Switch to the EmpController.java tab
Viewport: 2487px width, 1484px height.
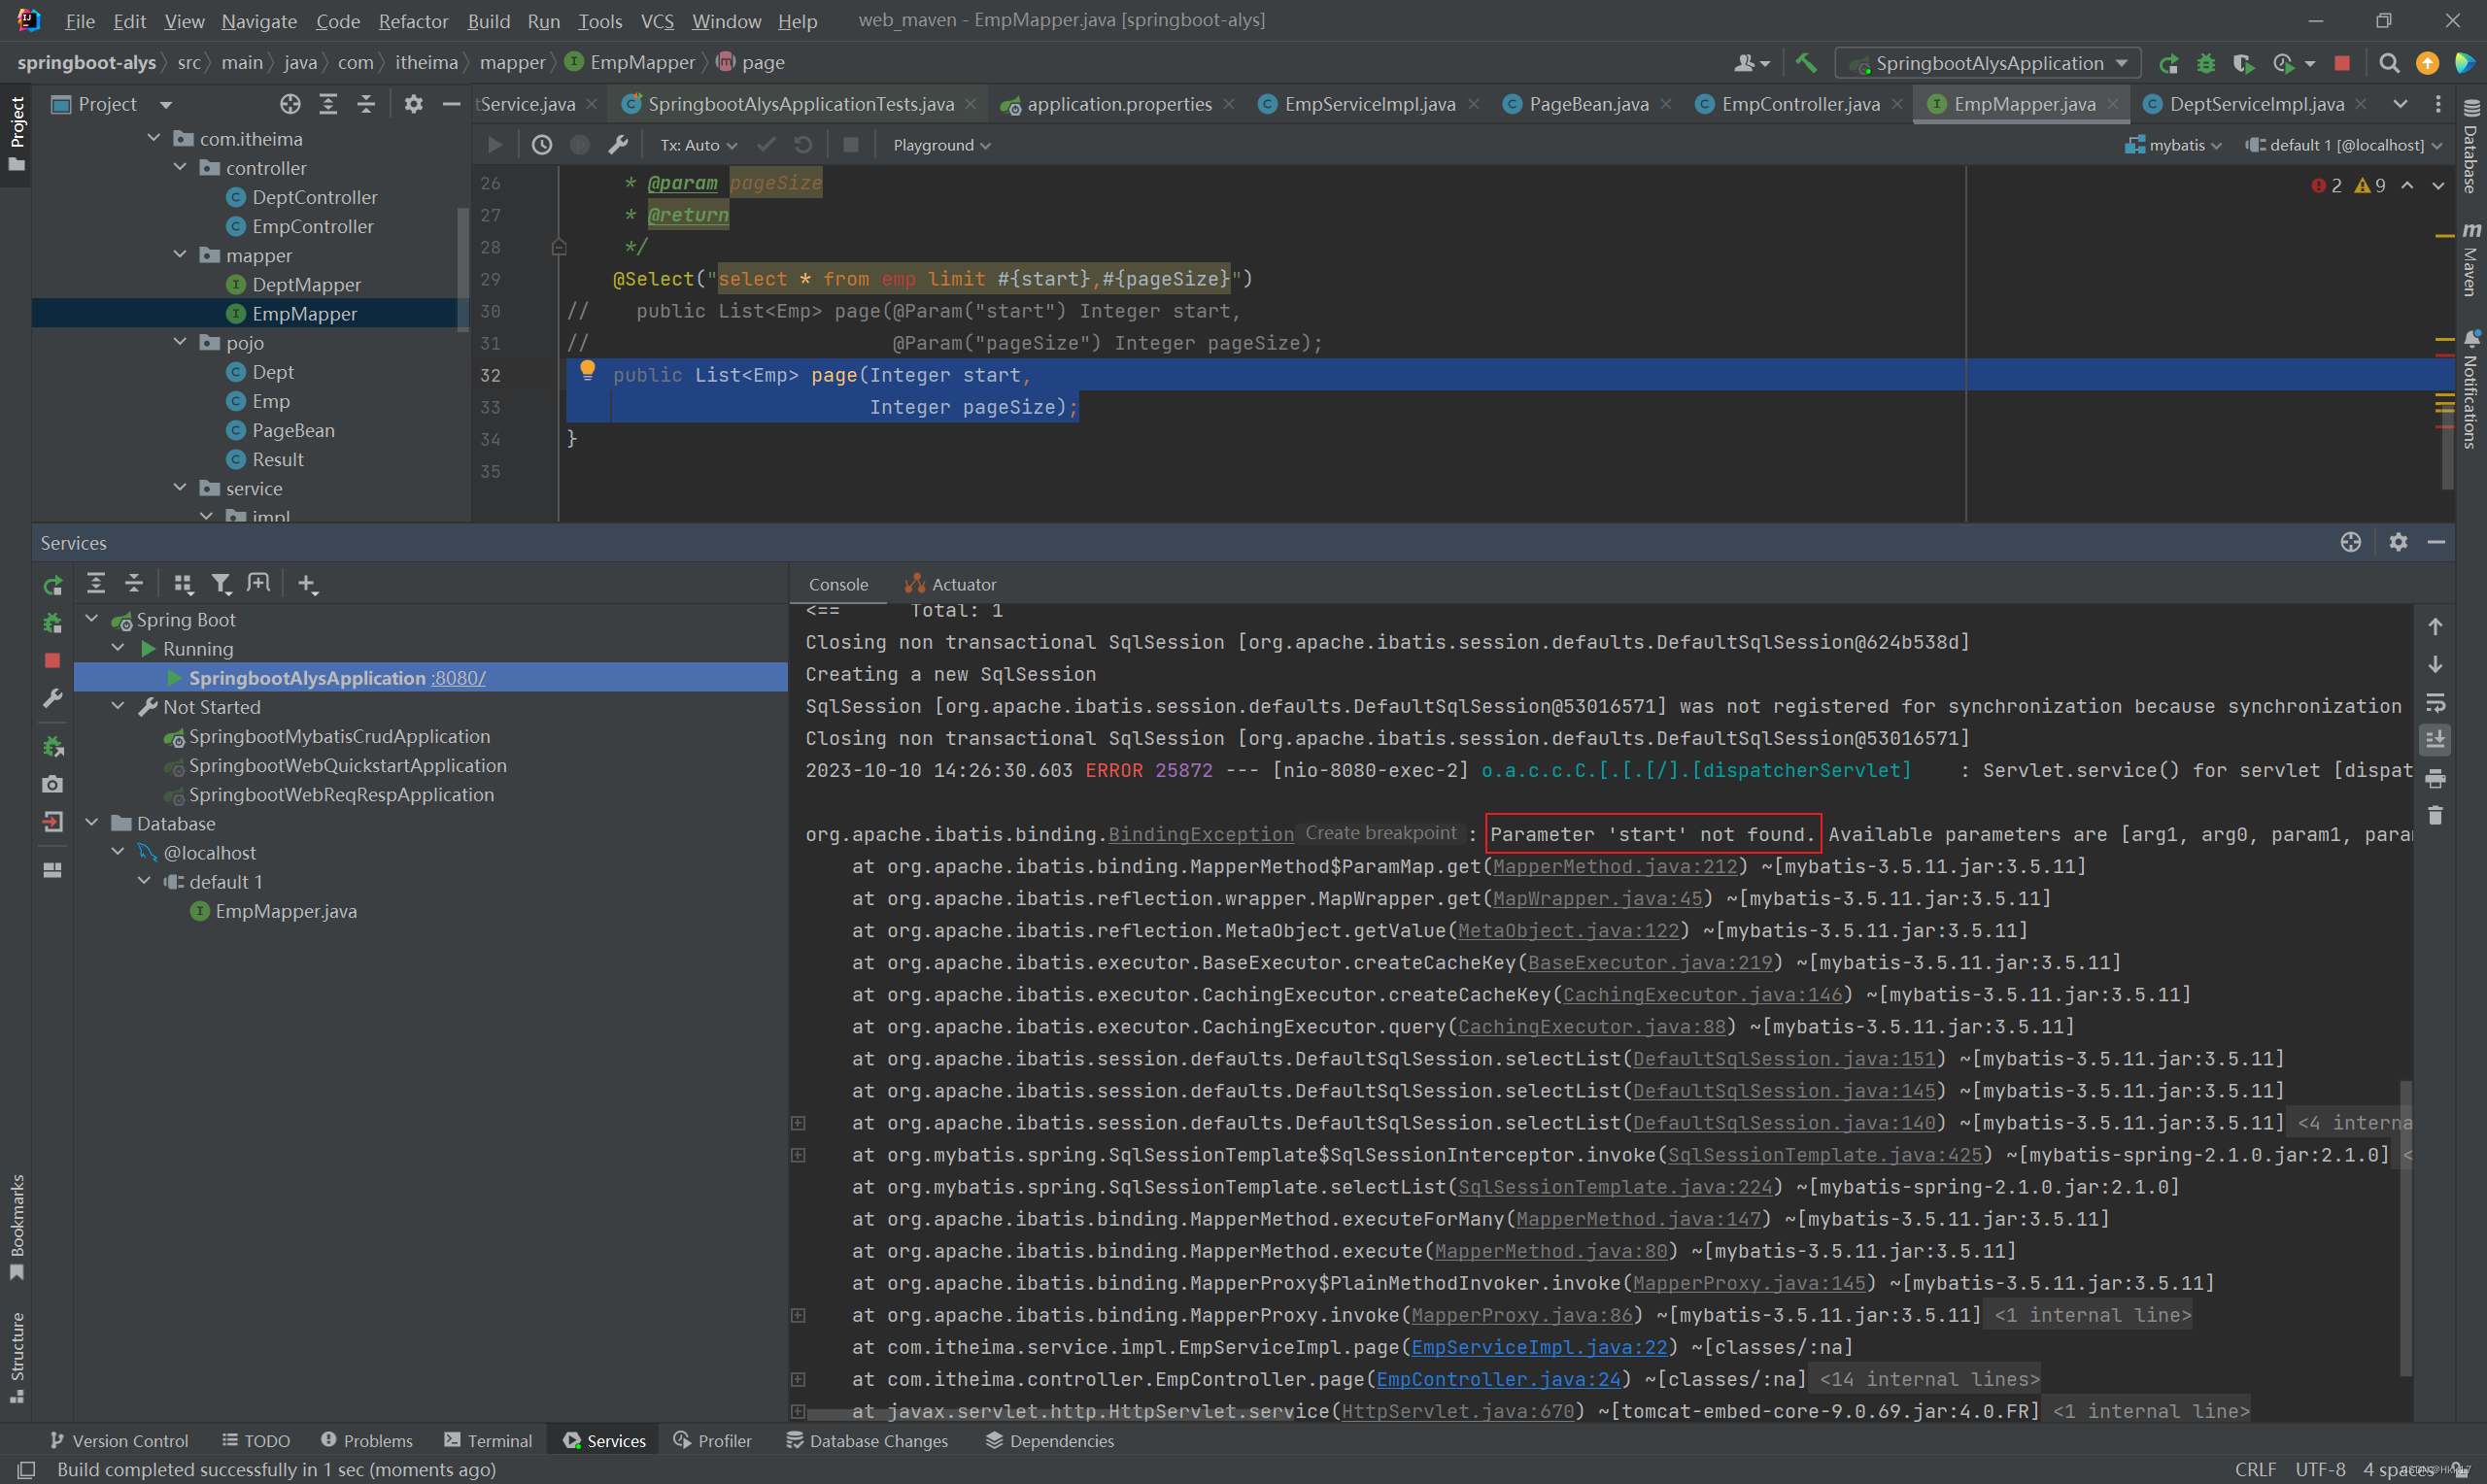(1799, 104)
